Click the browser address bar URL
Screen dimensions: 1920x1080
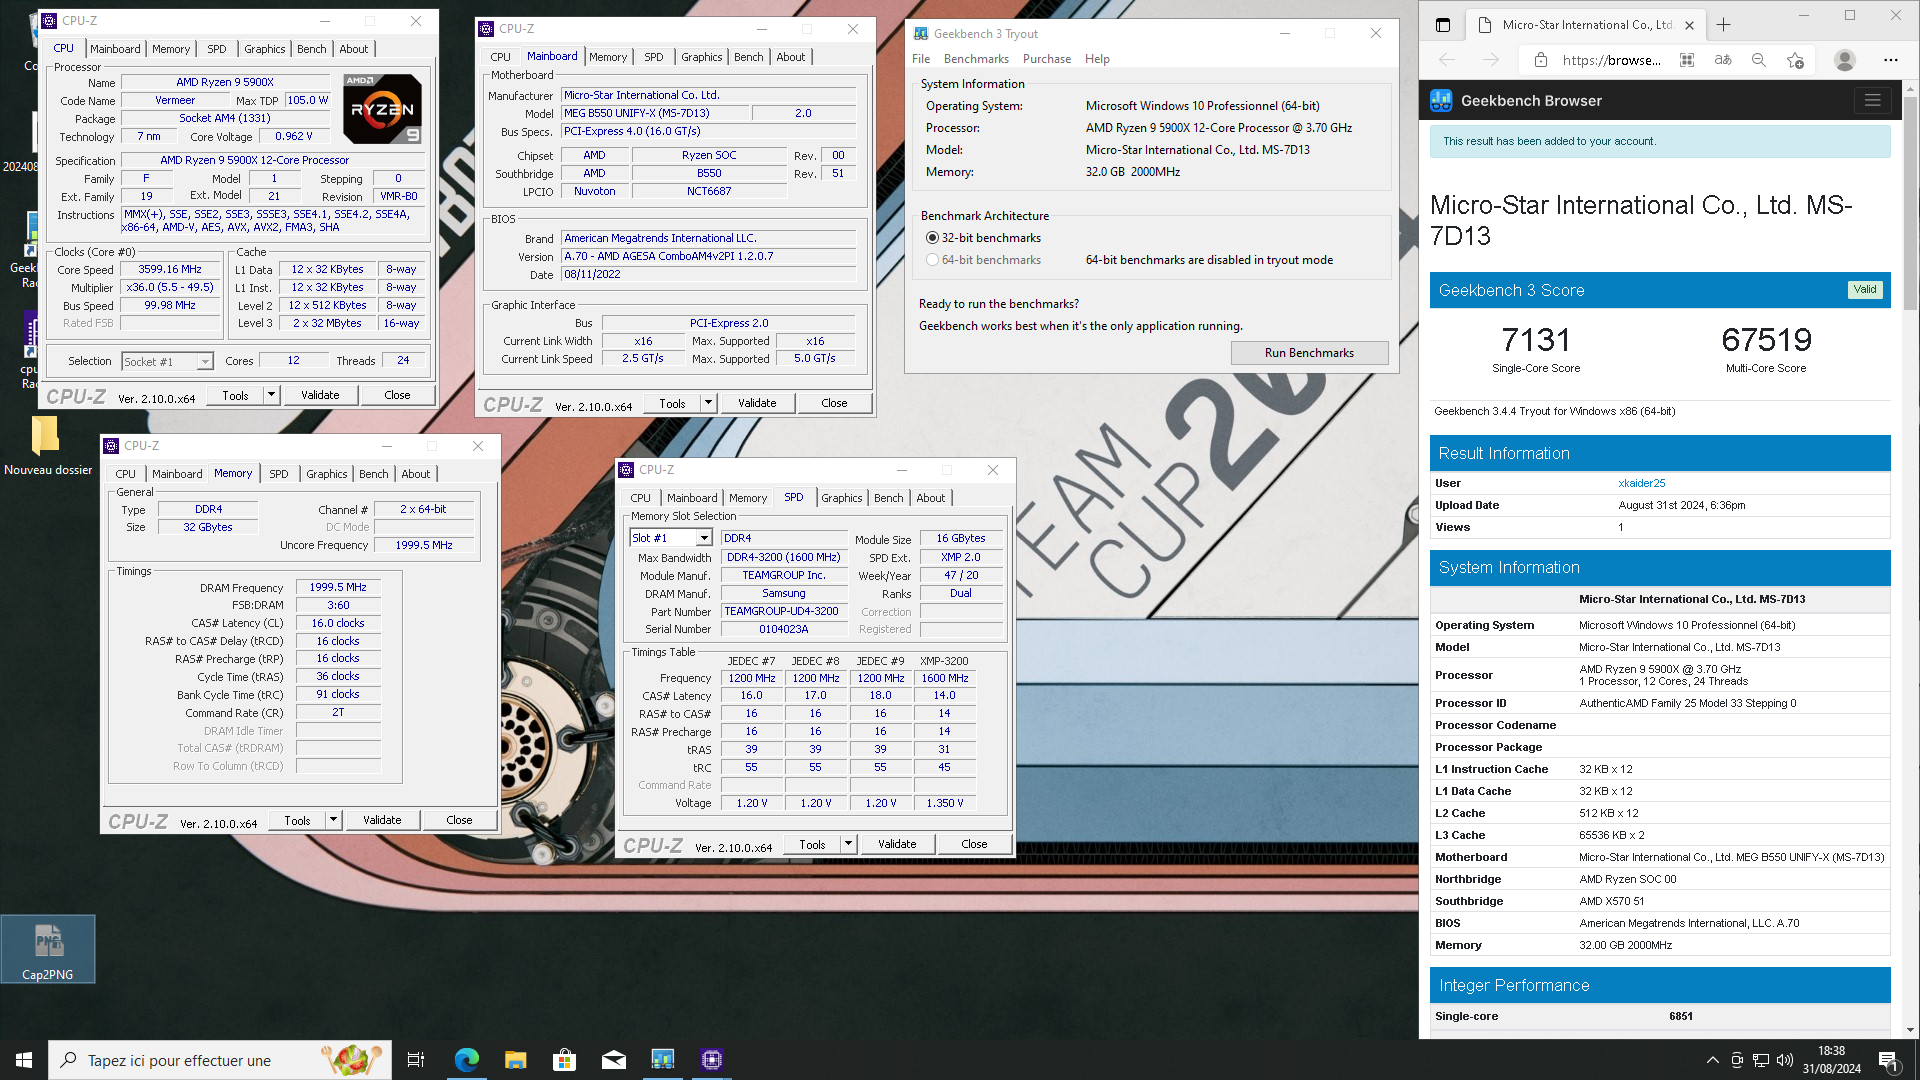[1611, 60]
